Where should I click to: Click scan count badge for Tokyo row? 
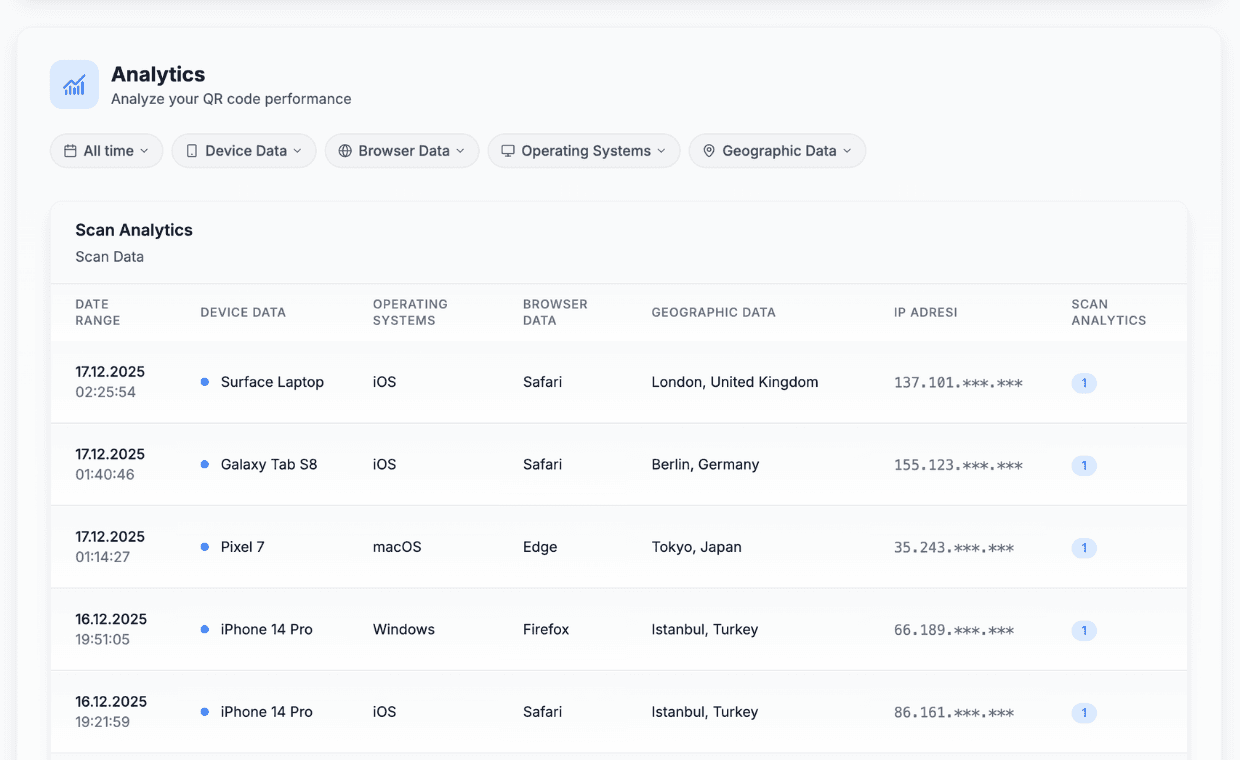(1084, 548)
